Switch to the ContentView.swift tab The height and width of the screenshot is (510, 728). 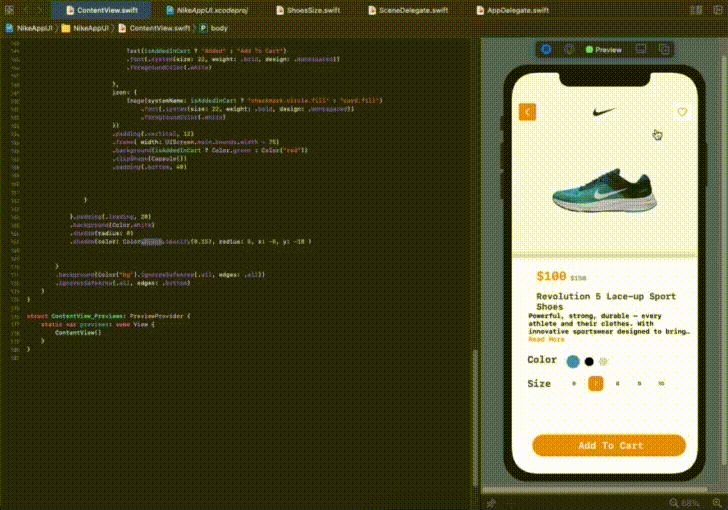pos(101,10)
